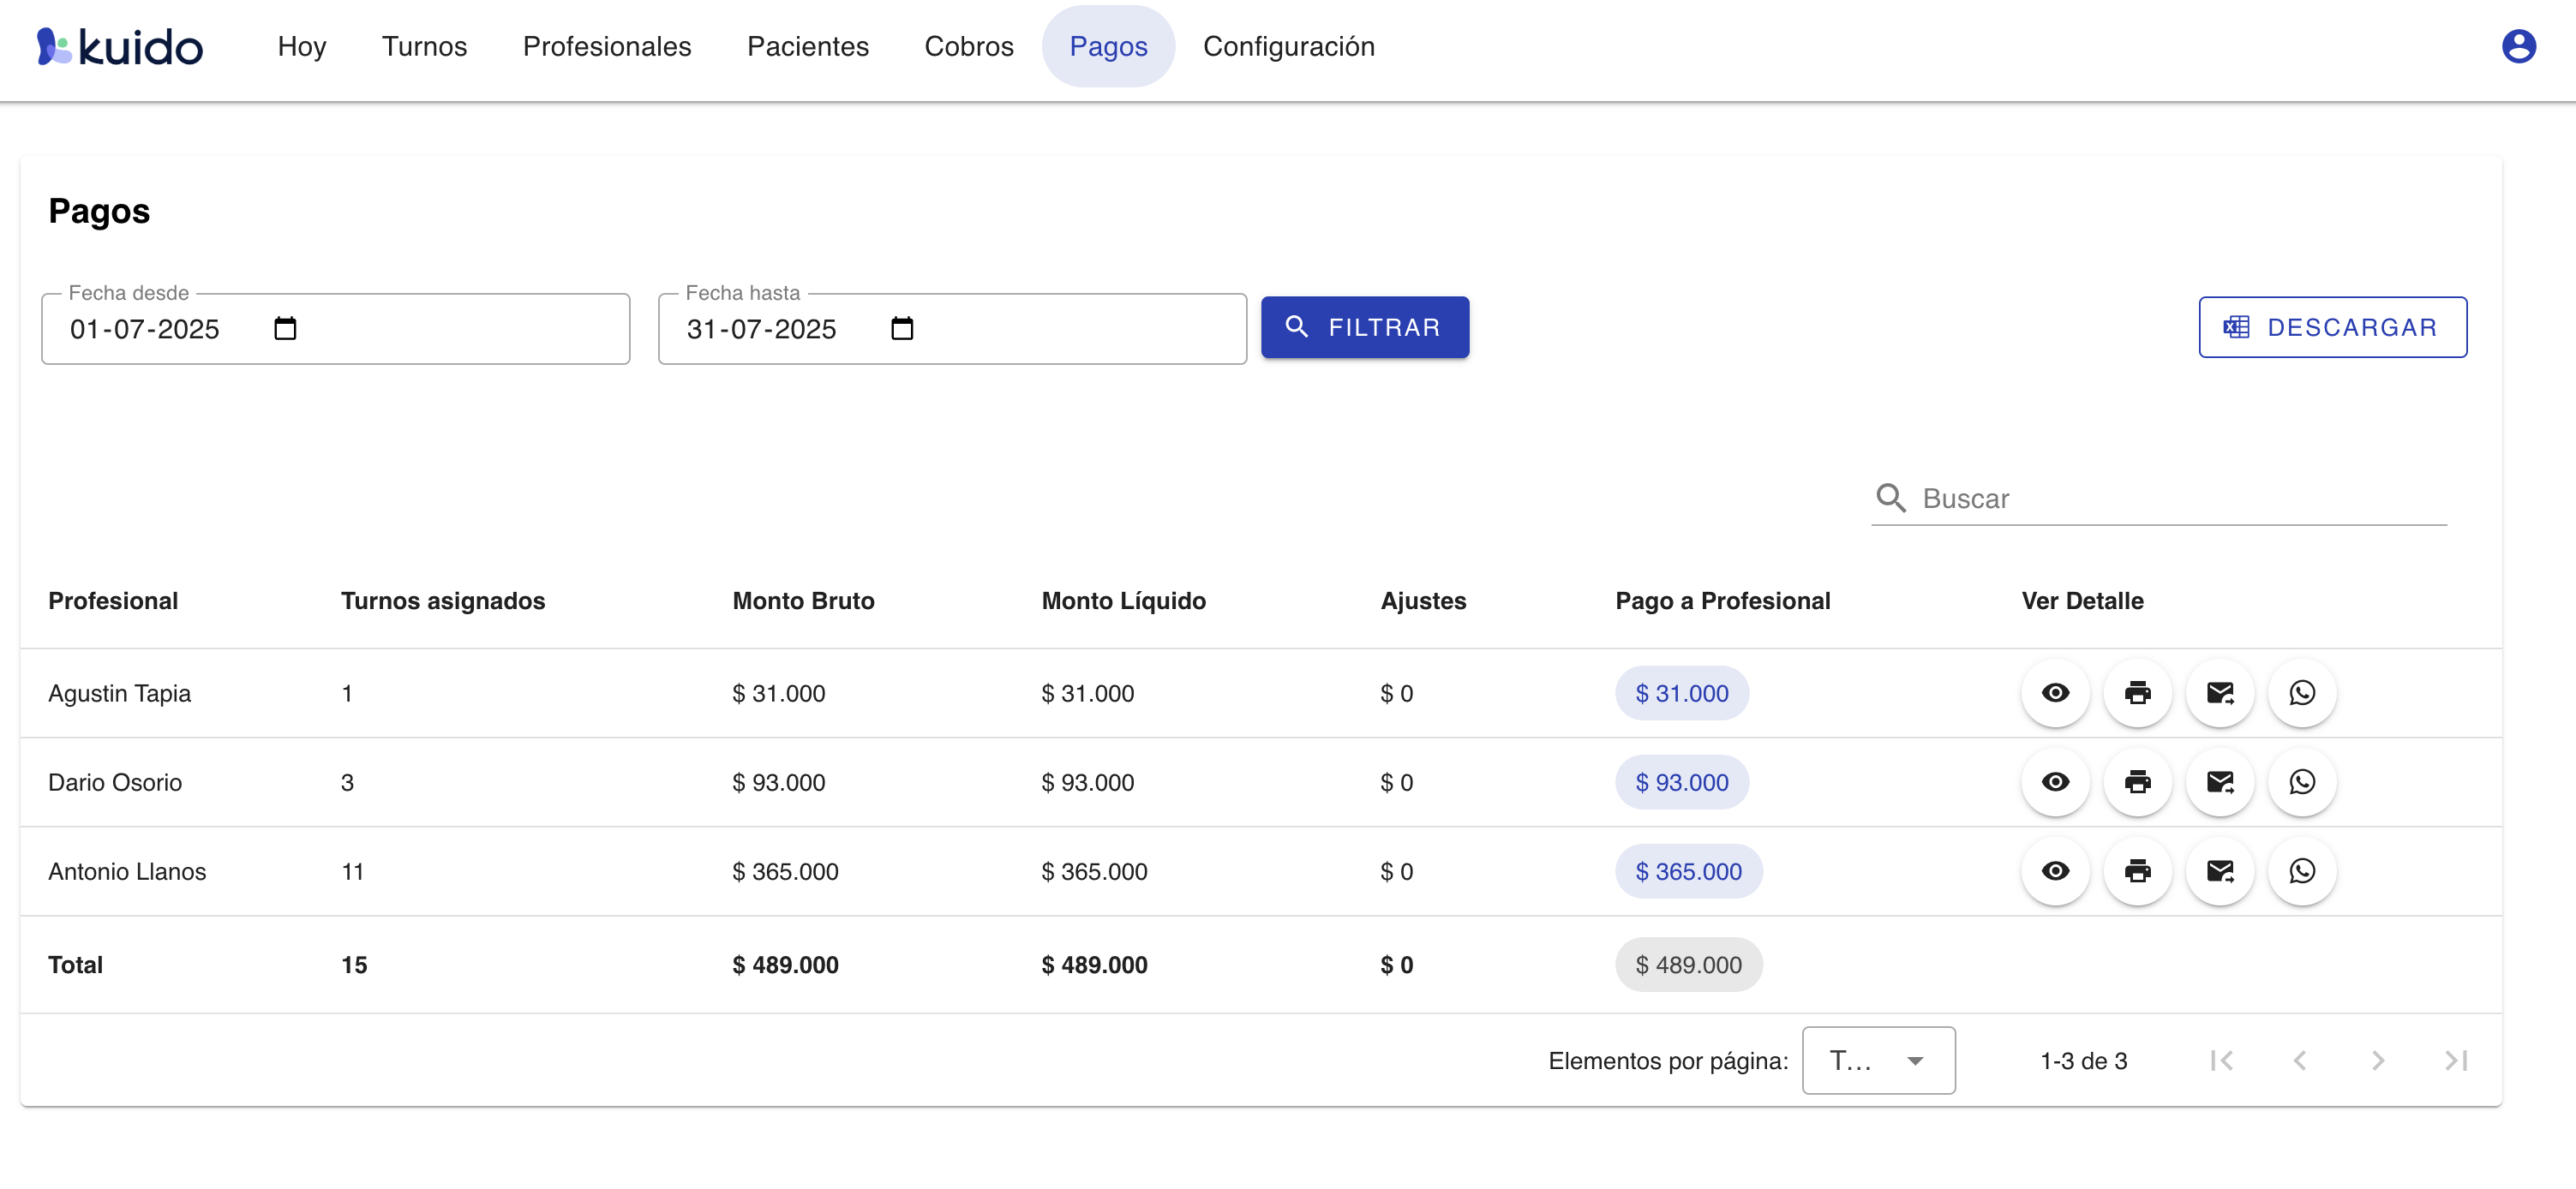Click the $ 93.000 payment chip
This screenshot has width=2576, height=1189.
[1682, 782]
